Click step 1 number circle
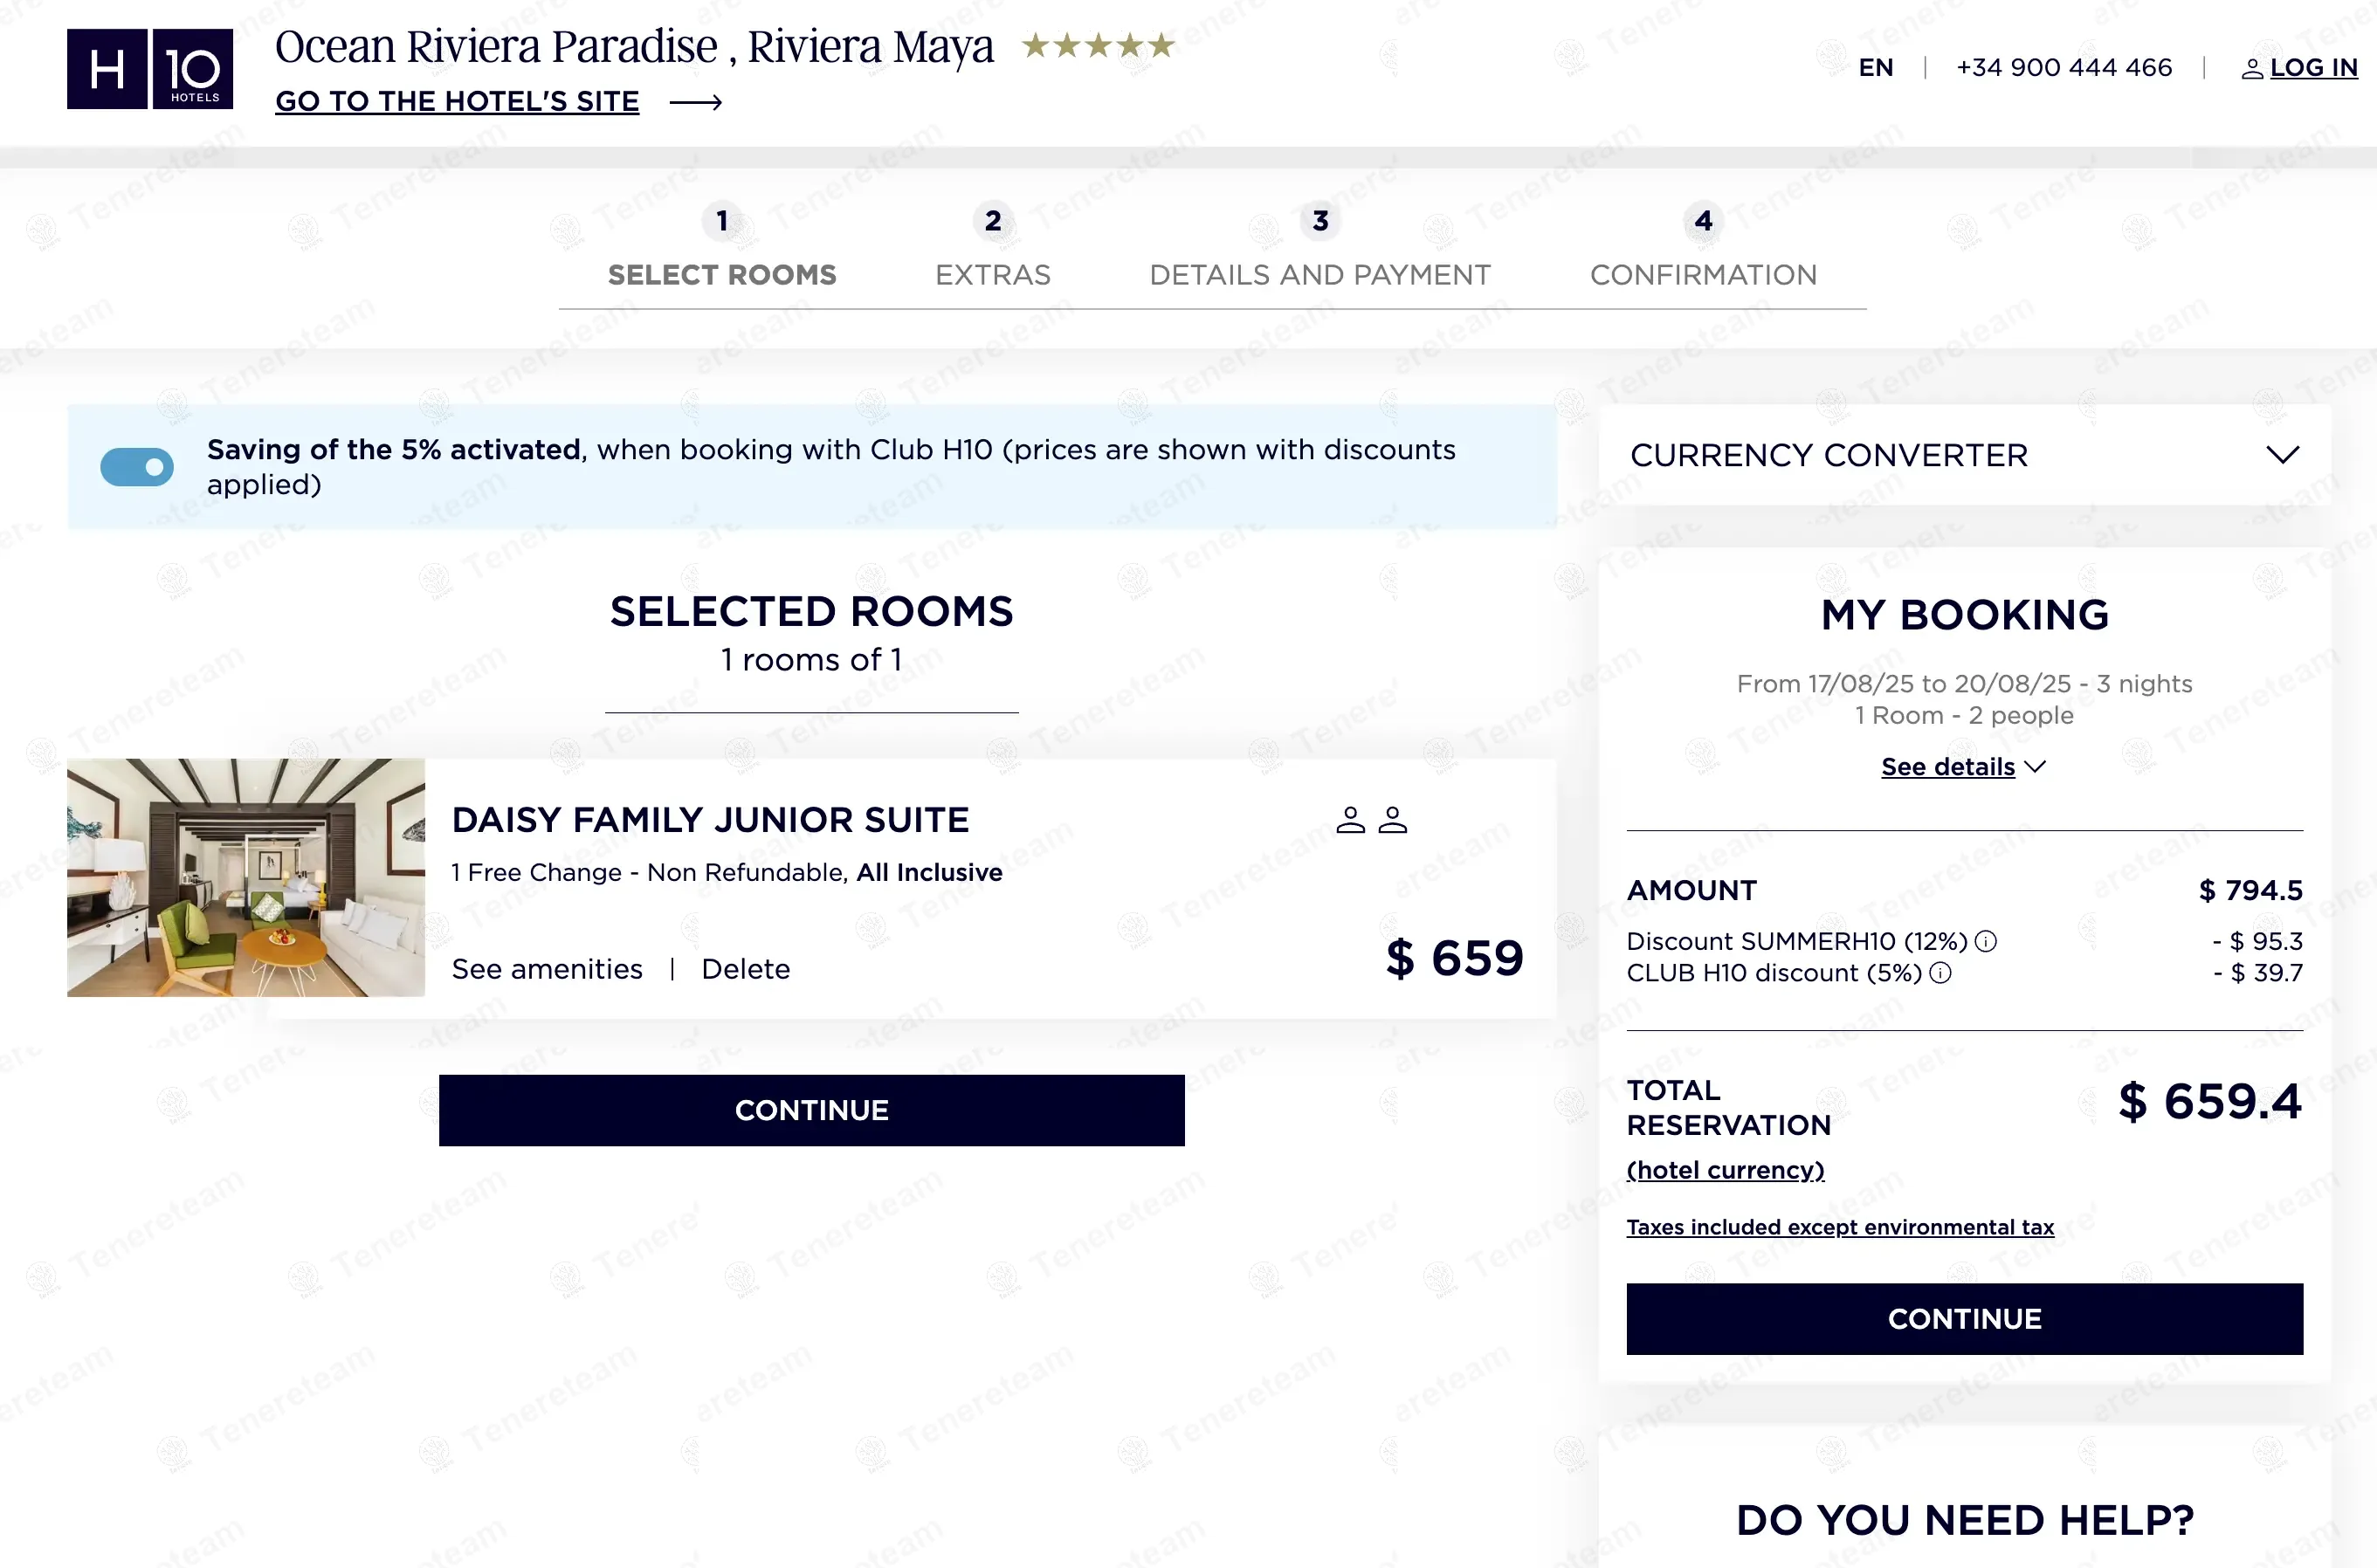This screenshot has height=1568, width=2377. tap(722, 221)
